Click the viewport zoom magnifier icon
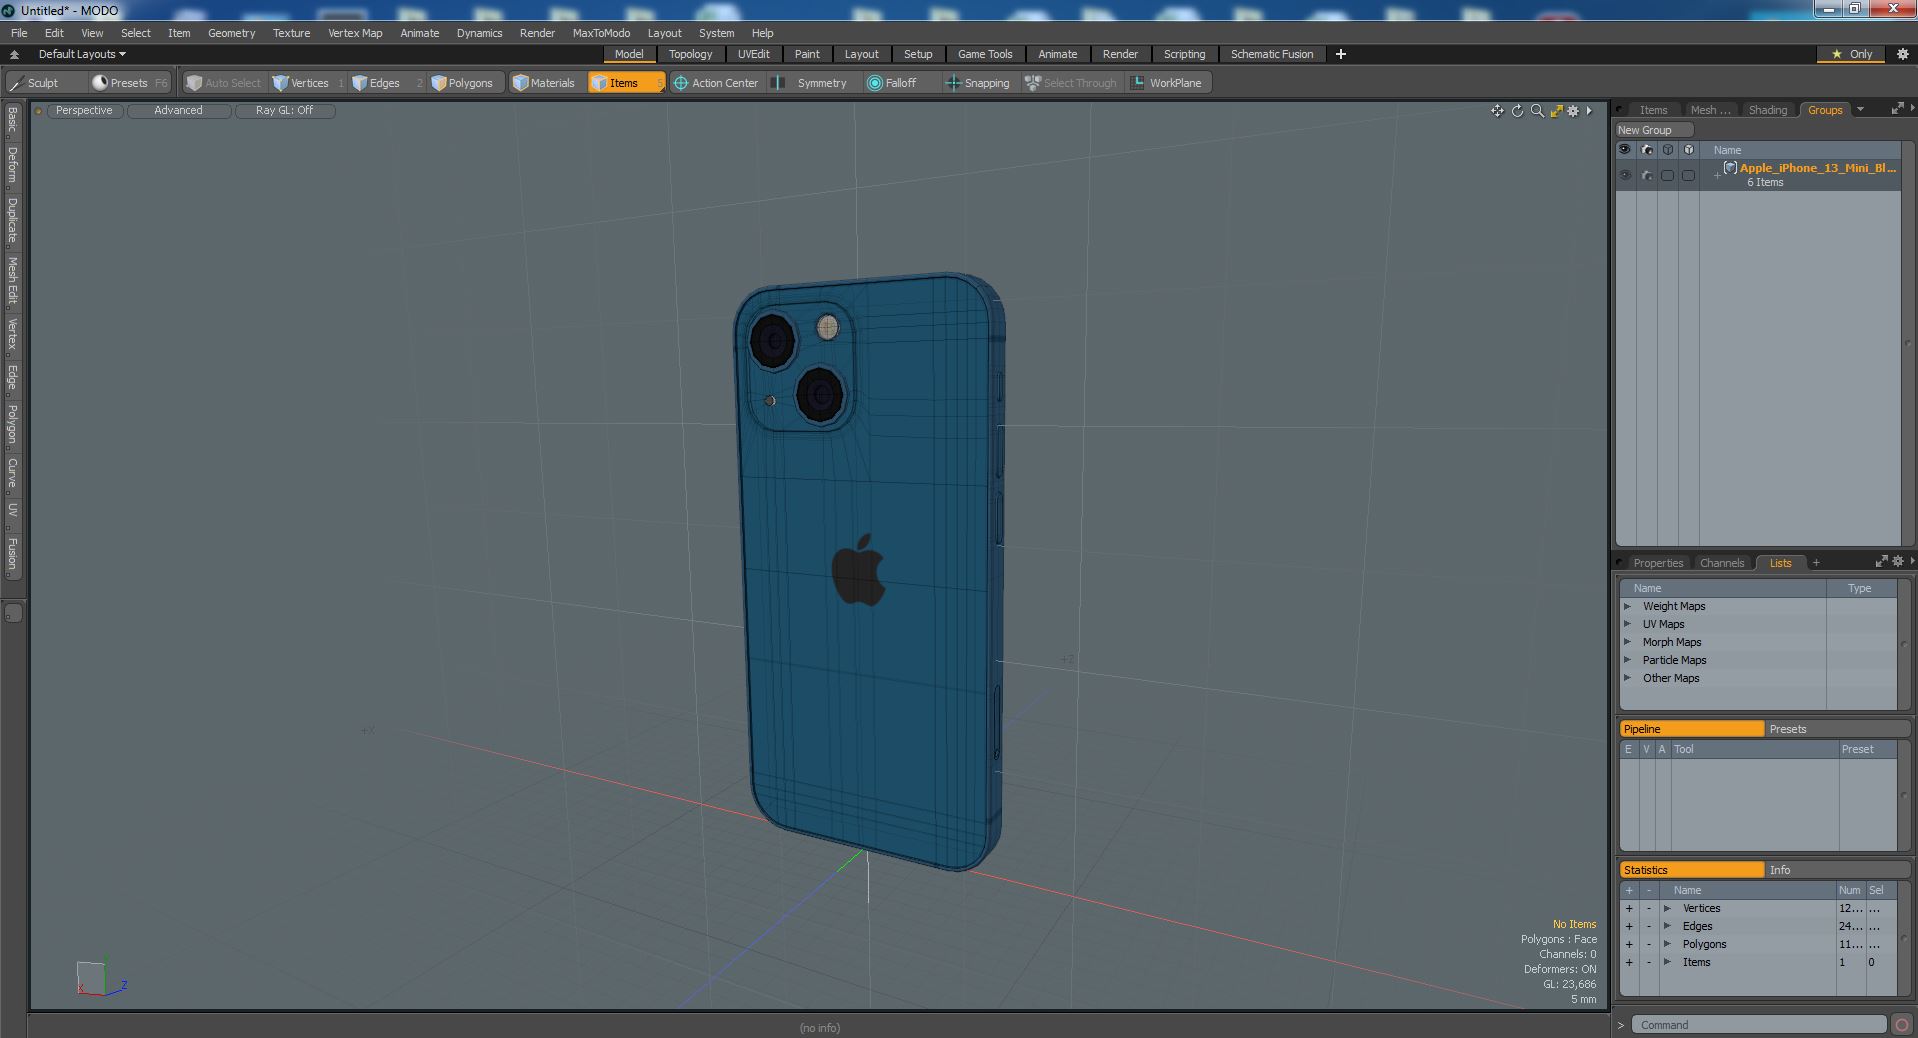1918x1038 pixels. coord(1537,111)
